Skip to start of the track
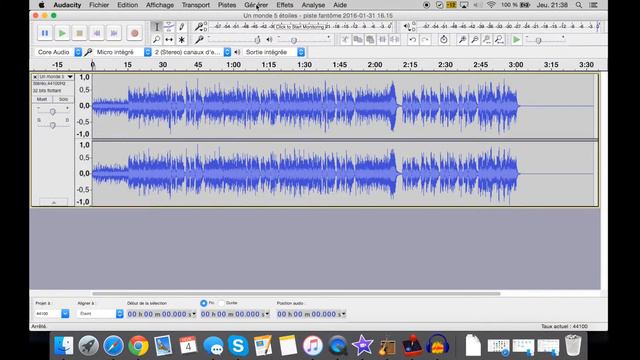The height and width of the screenshot is (360, 640). click(x=97, y=33)
